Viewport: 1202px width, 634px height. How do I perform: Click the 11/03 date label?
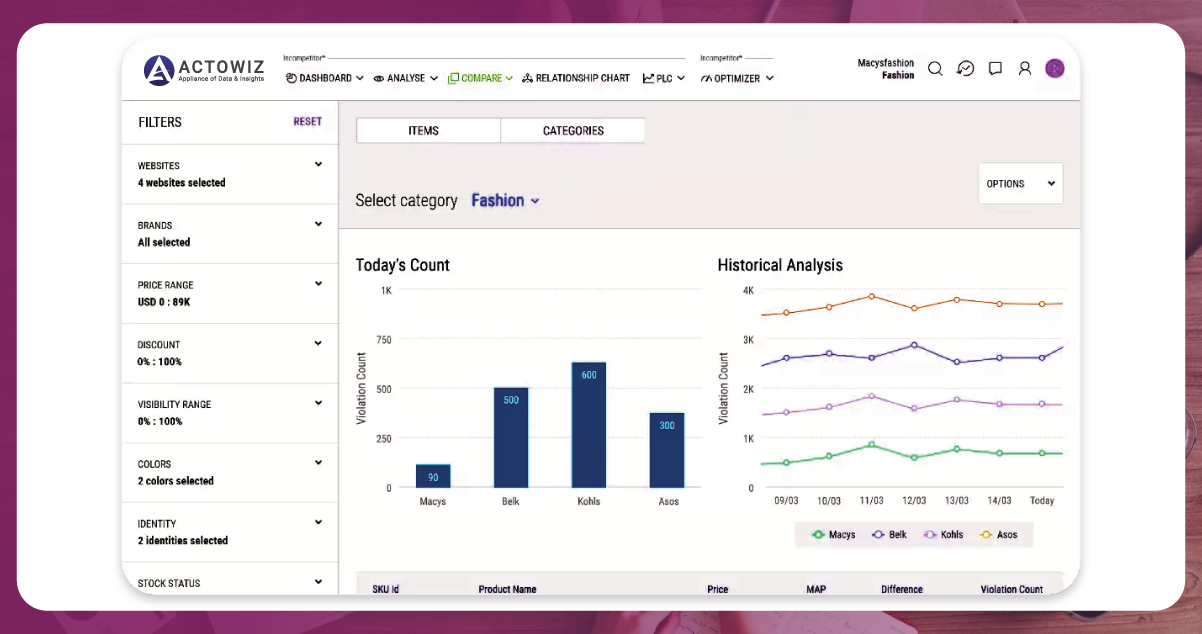coord(871,501)
